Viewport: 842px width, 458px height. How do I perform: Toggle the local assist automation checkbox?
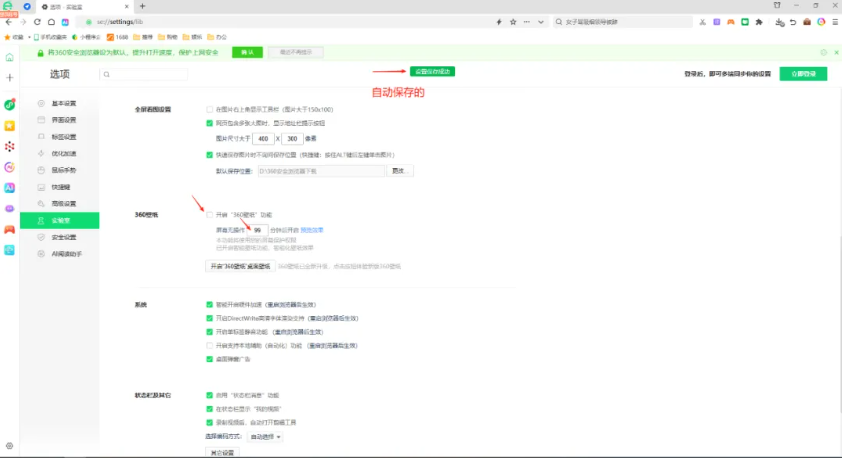(x=209, y=346)
